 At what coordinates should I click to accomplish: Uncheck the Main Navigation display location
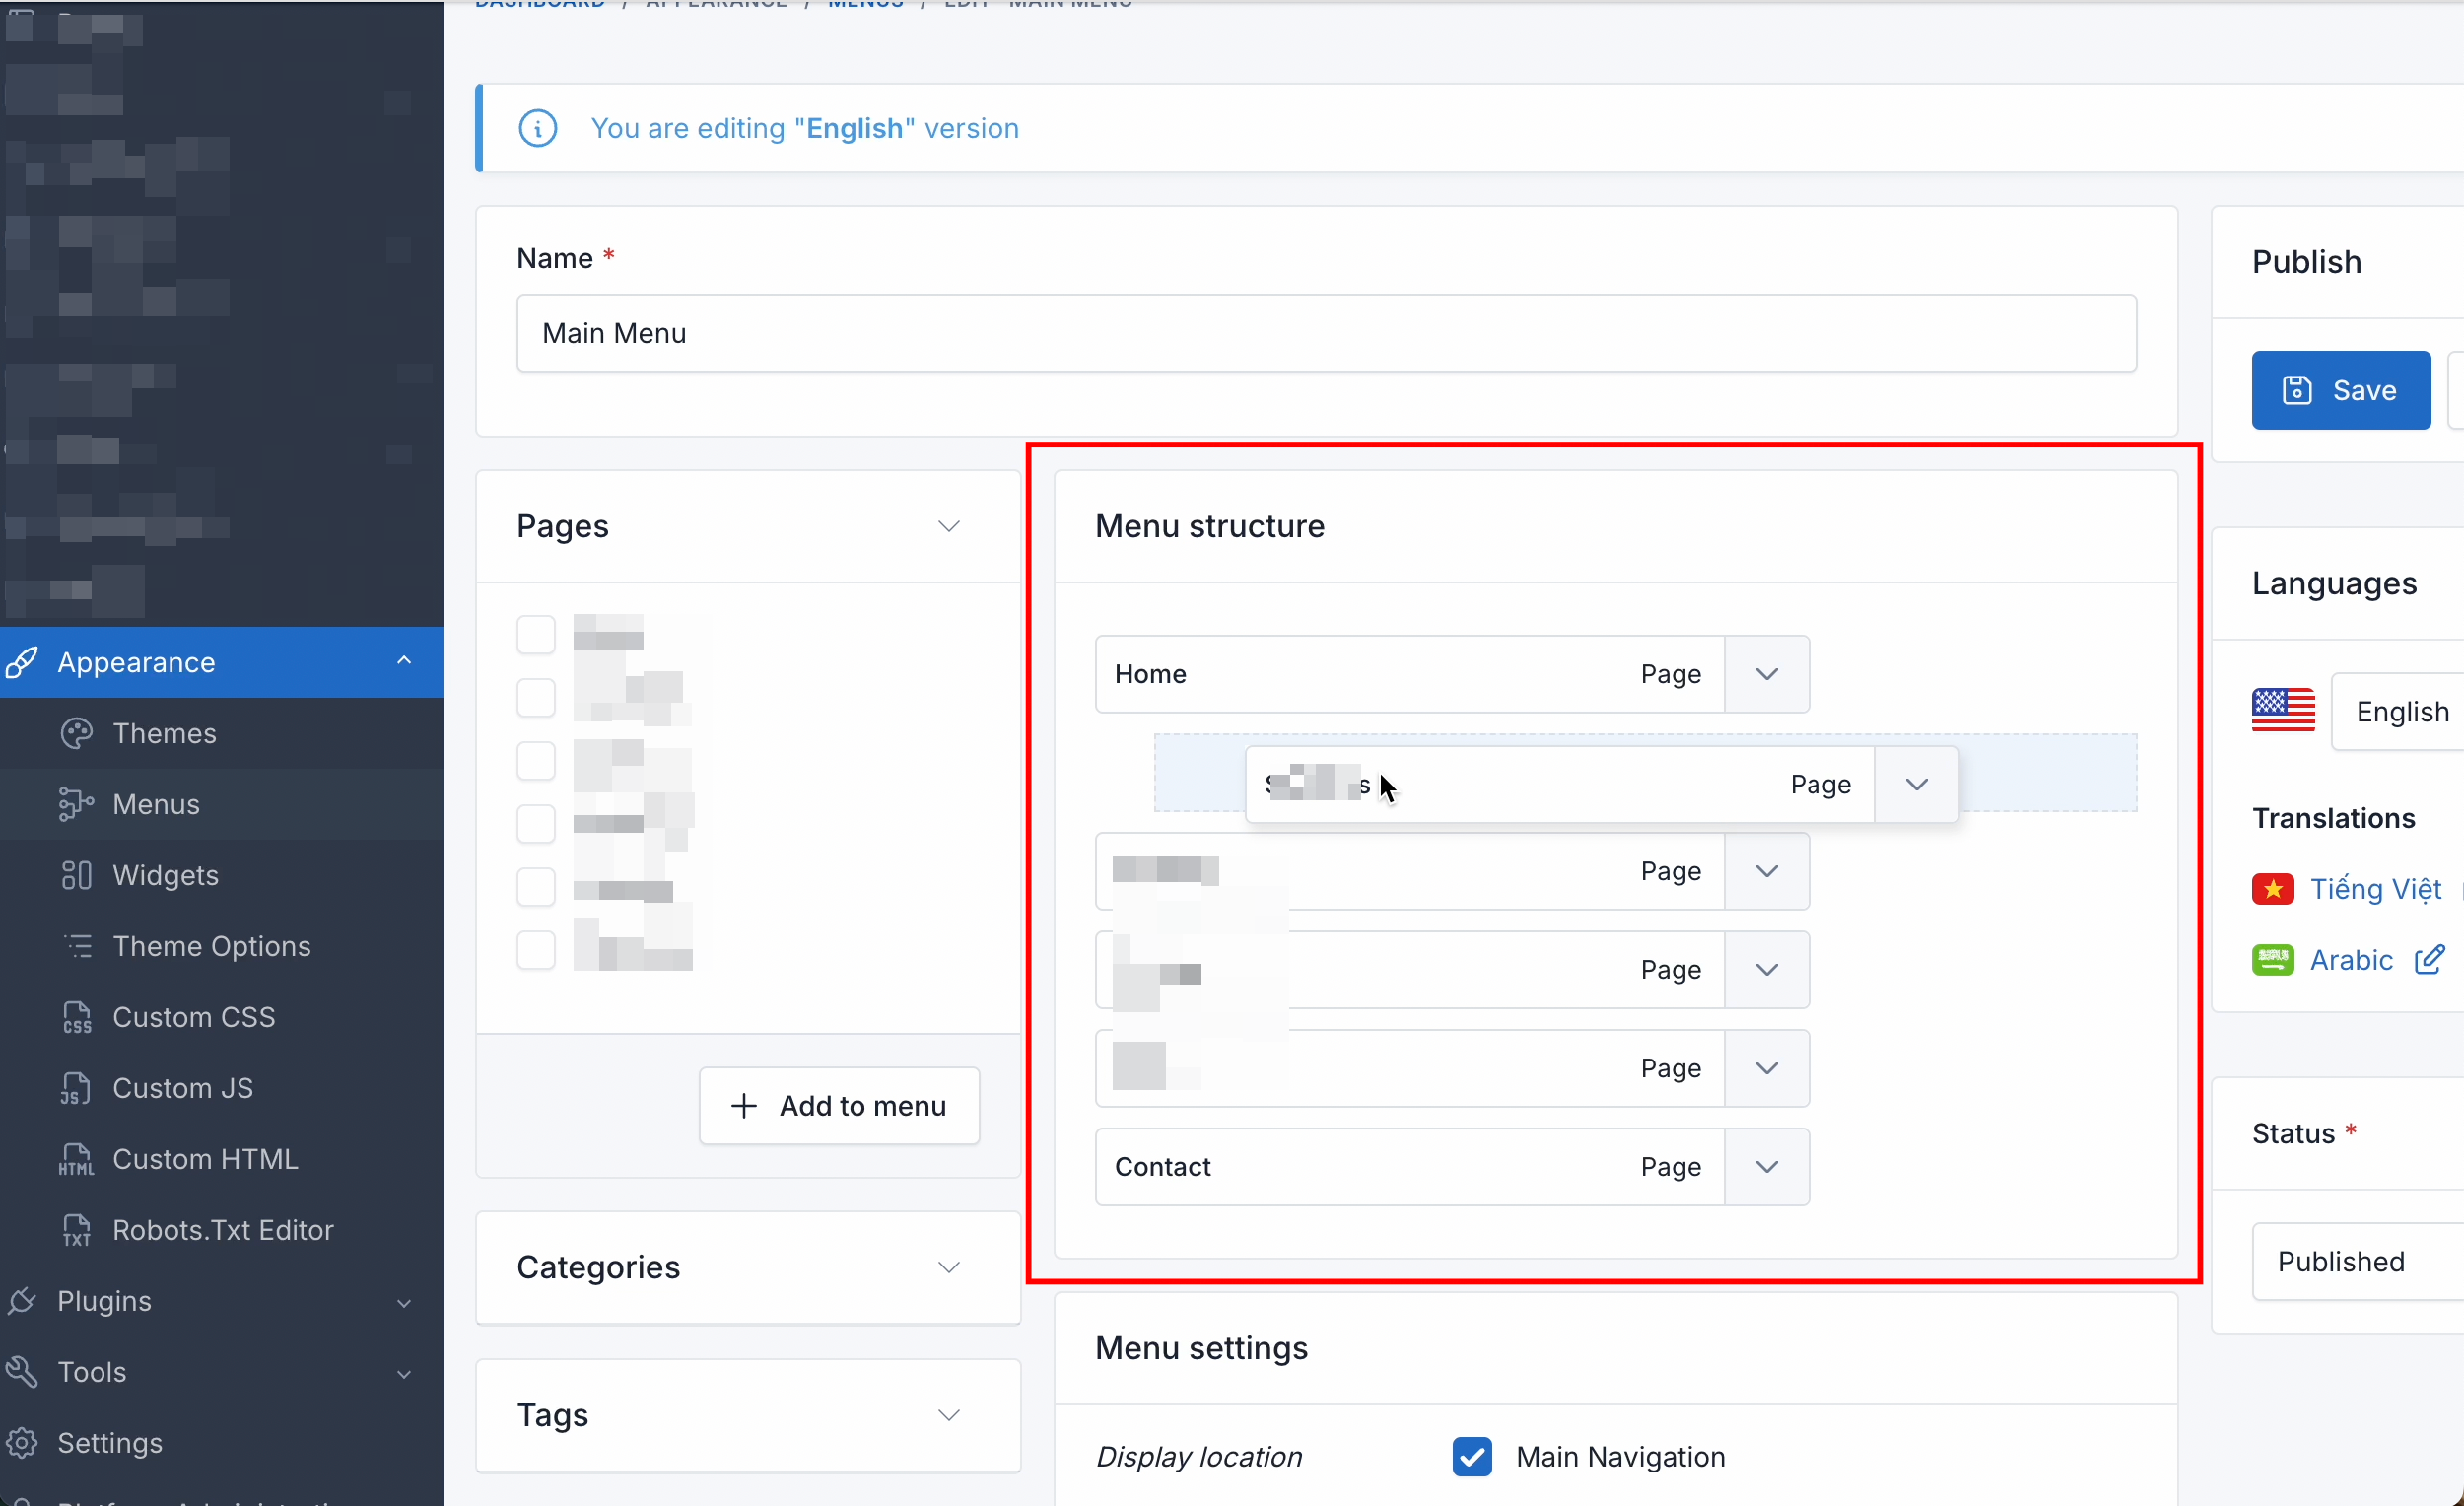click(1472, 1457)
